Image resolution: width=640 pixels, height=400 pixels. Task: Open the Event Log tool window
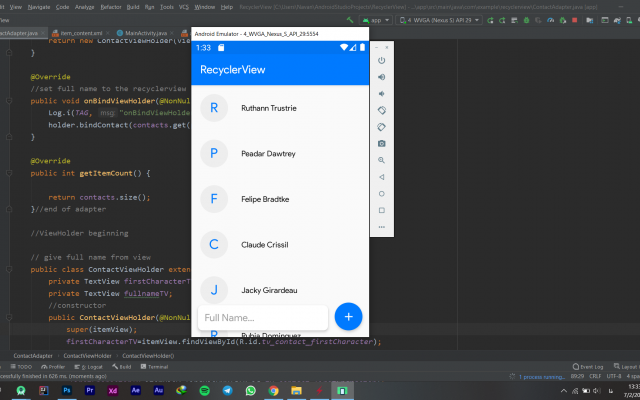[588, 367]
